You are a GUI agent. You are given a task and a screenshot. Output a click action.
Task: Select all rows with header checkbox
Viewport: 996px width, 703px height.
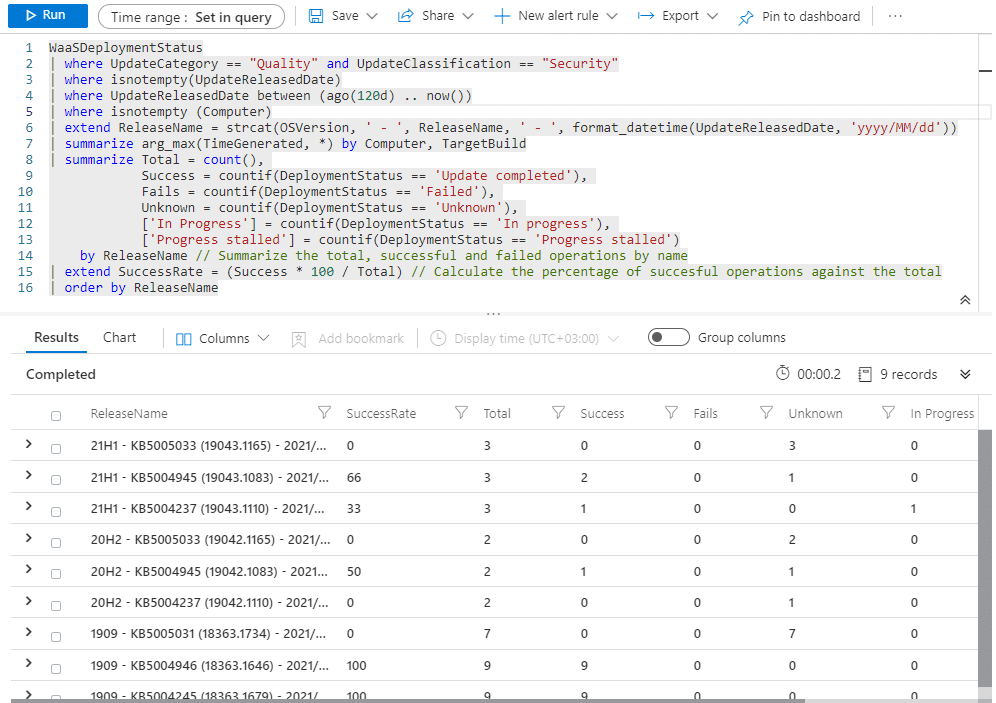(56, 416)
